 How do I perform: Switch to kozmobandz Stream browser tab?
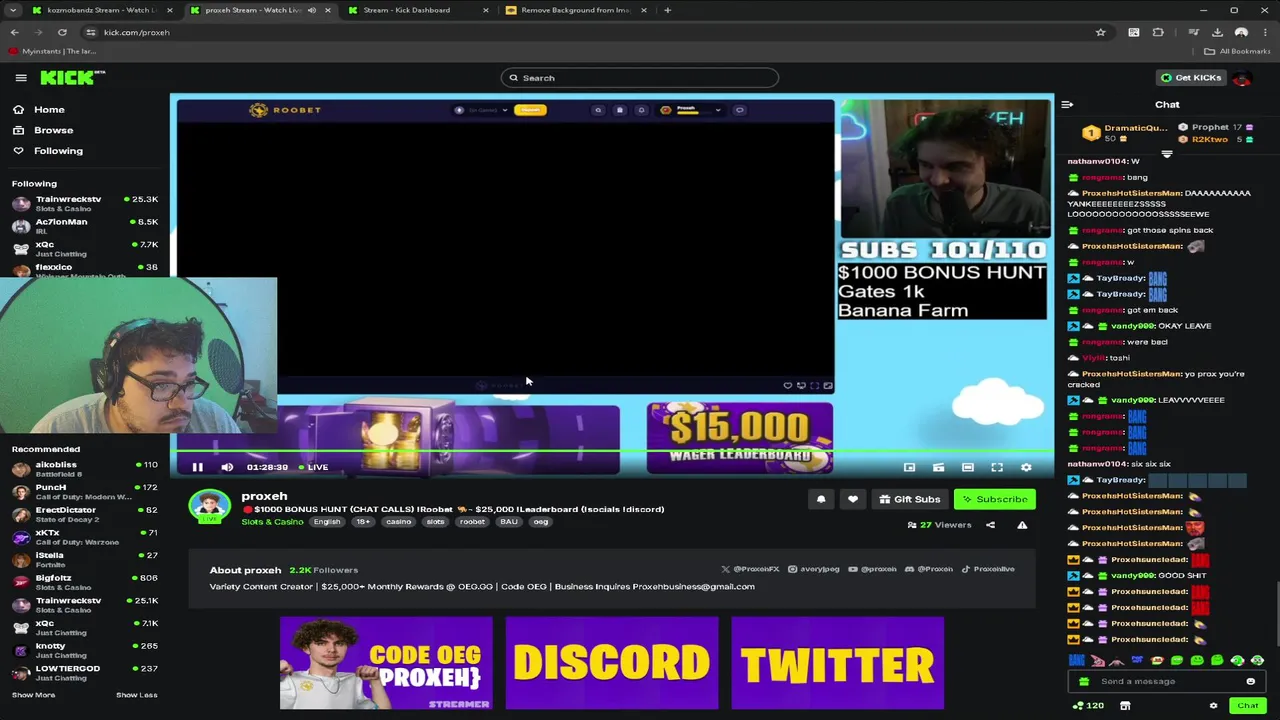(100, 10)
